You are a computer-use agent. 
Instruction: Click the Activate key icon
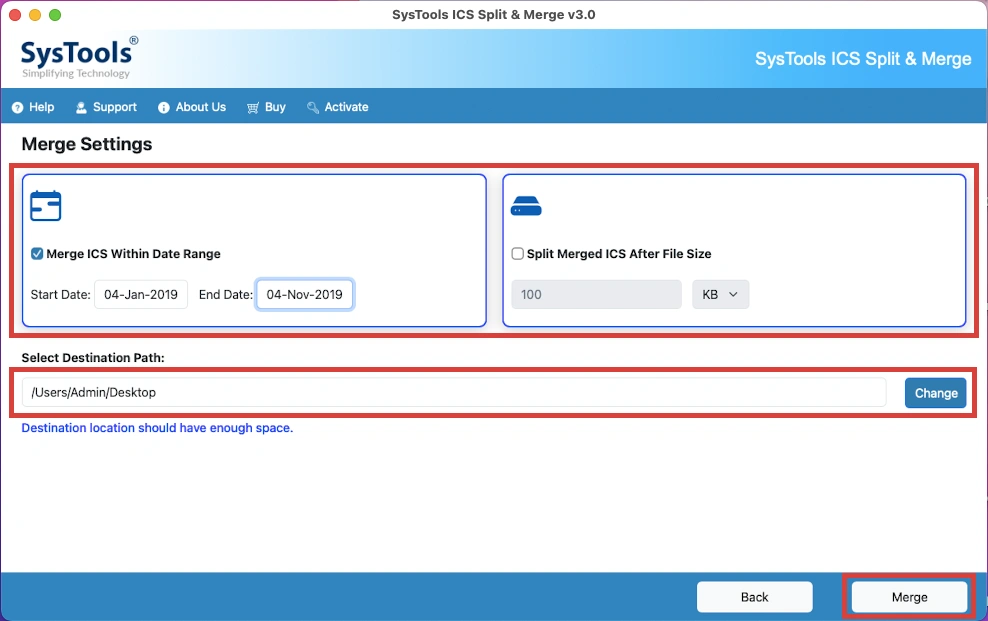(x=313, y=108)
